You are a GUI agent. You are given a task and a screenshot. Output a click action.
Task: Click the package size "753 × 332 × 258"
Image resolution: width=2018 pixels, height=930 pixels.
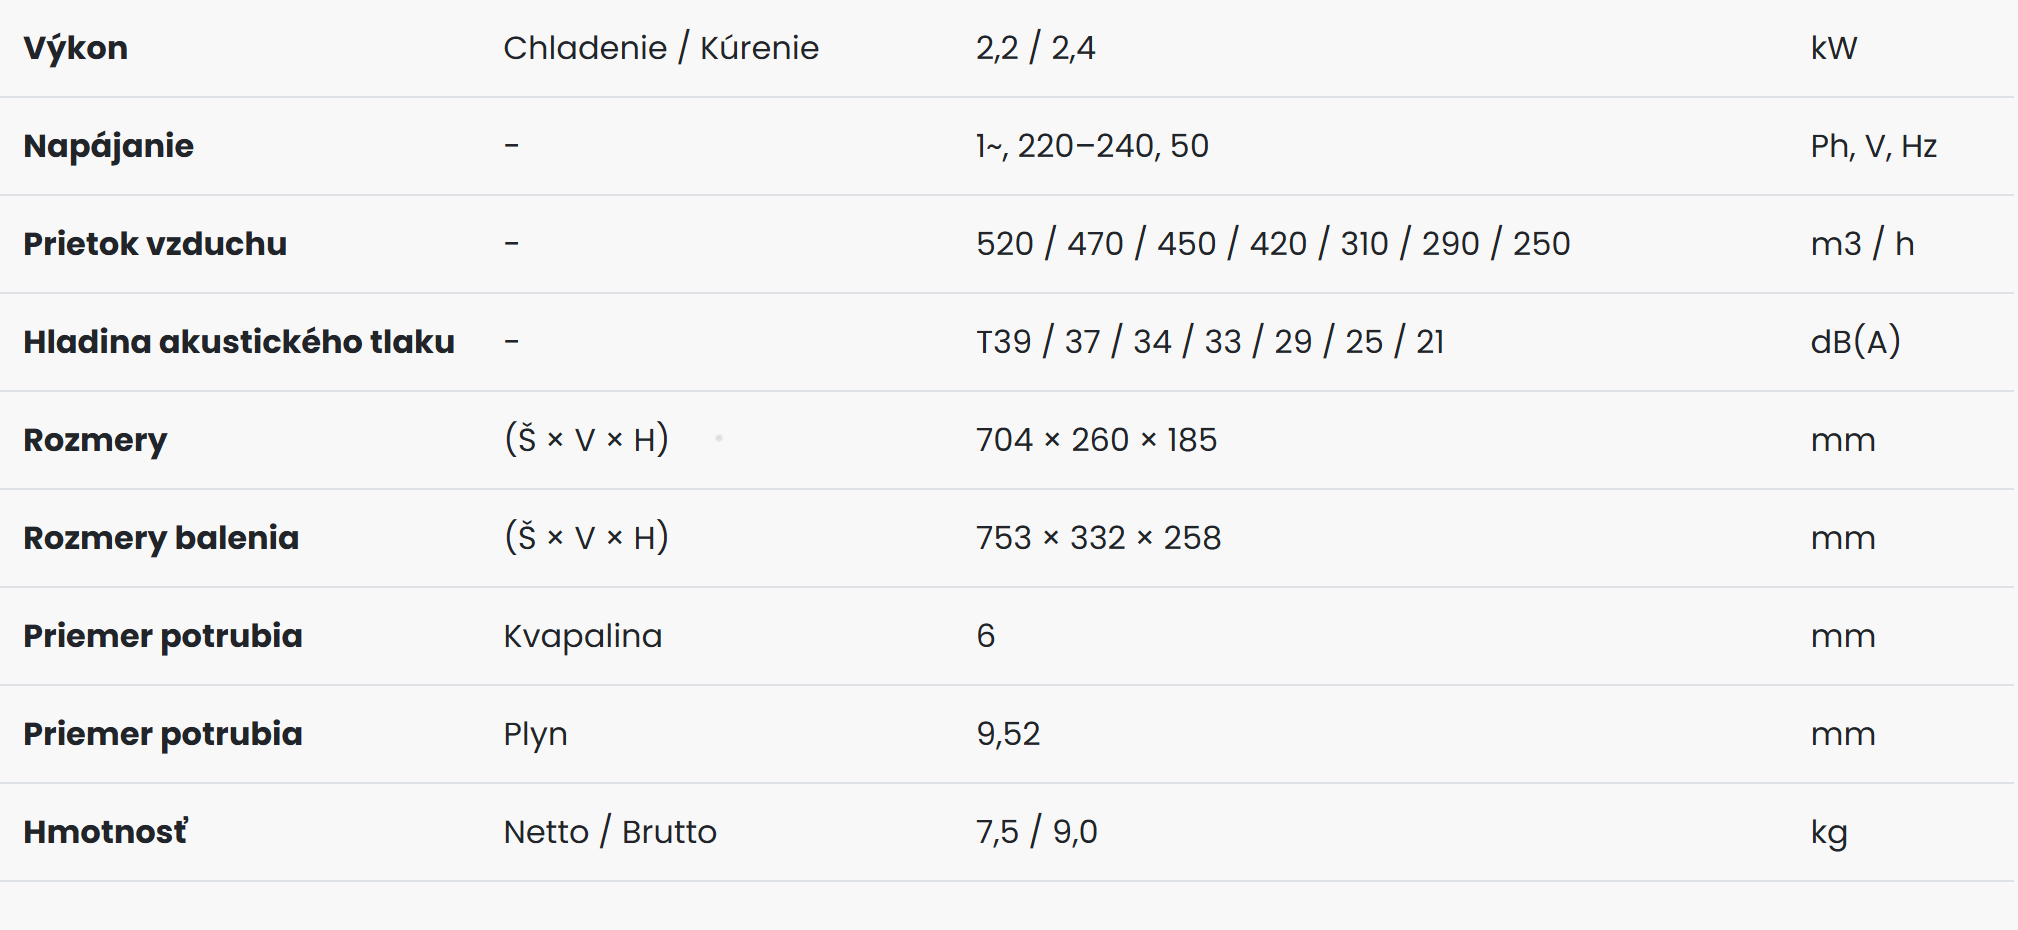click(x=1098, y=538)
